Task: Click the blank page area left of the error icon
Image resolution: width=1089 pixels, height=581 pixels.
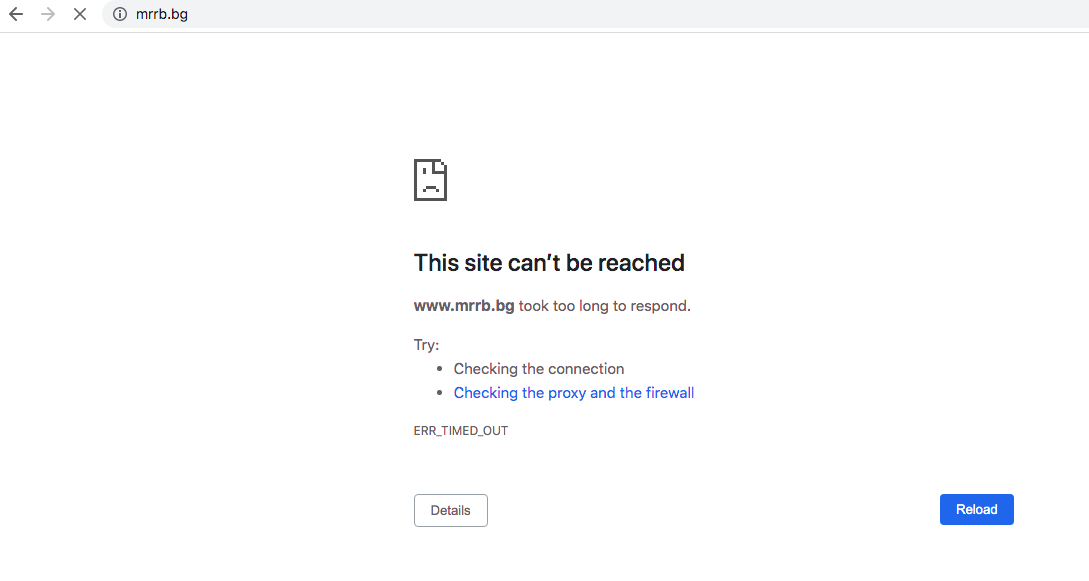Action: [200, 180]
